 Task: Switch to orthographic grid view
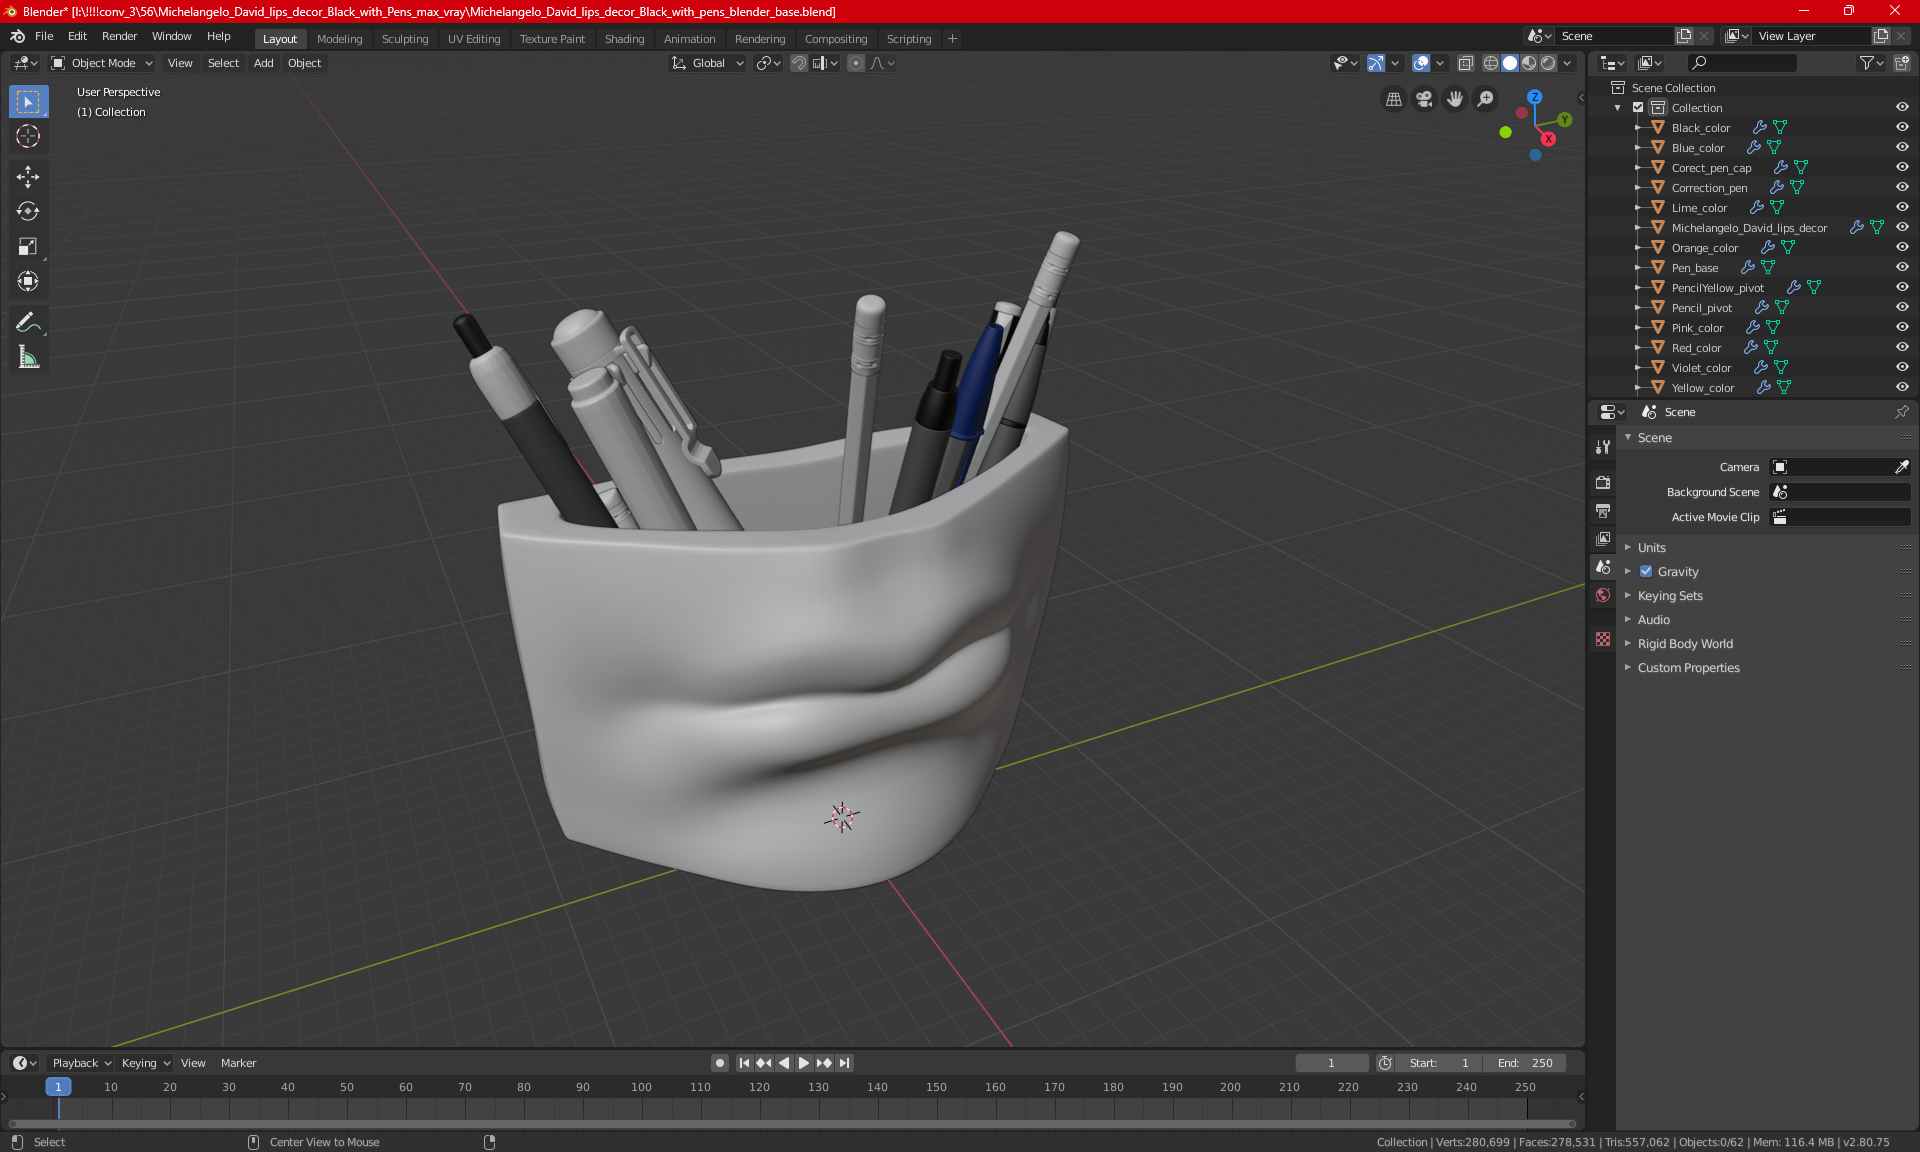click(1393, 99)
